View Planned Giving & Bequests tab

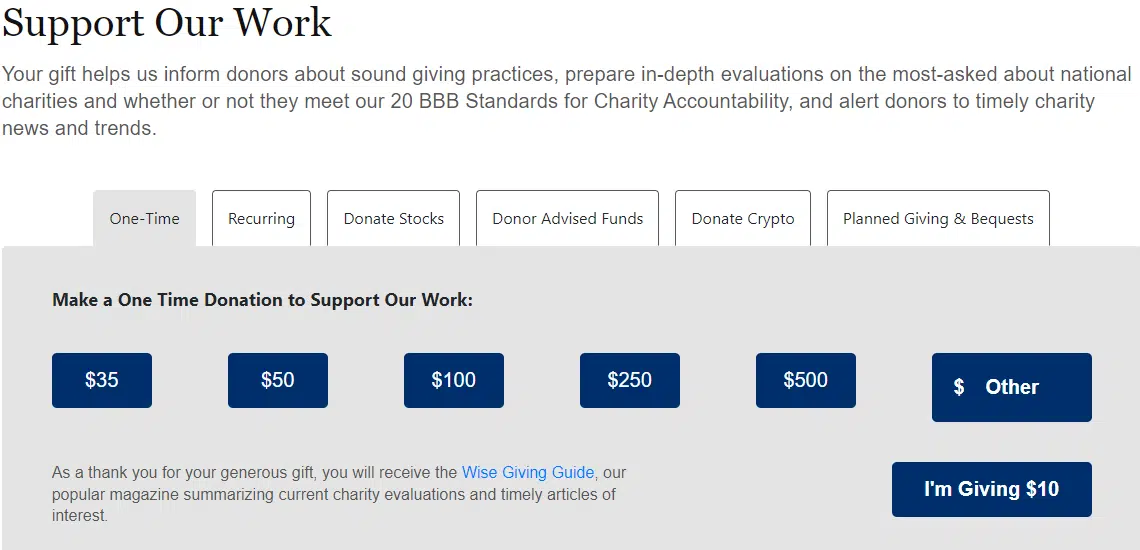tap(938, 219)
